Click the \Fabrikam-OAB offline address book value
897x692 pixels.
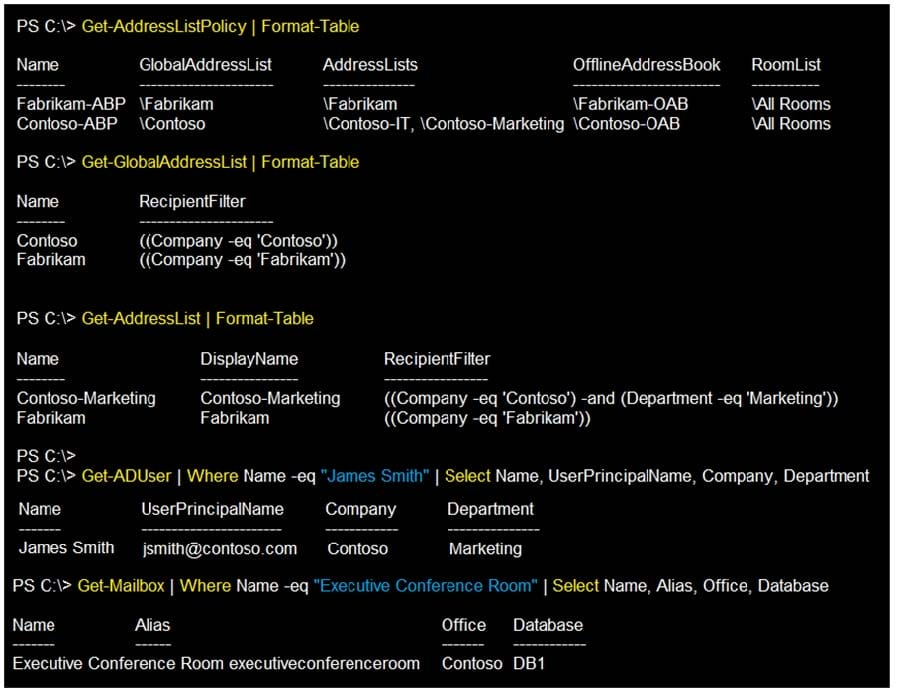(631, 104)
